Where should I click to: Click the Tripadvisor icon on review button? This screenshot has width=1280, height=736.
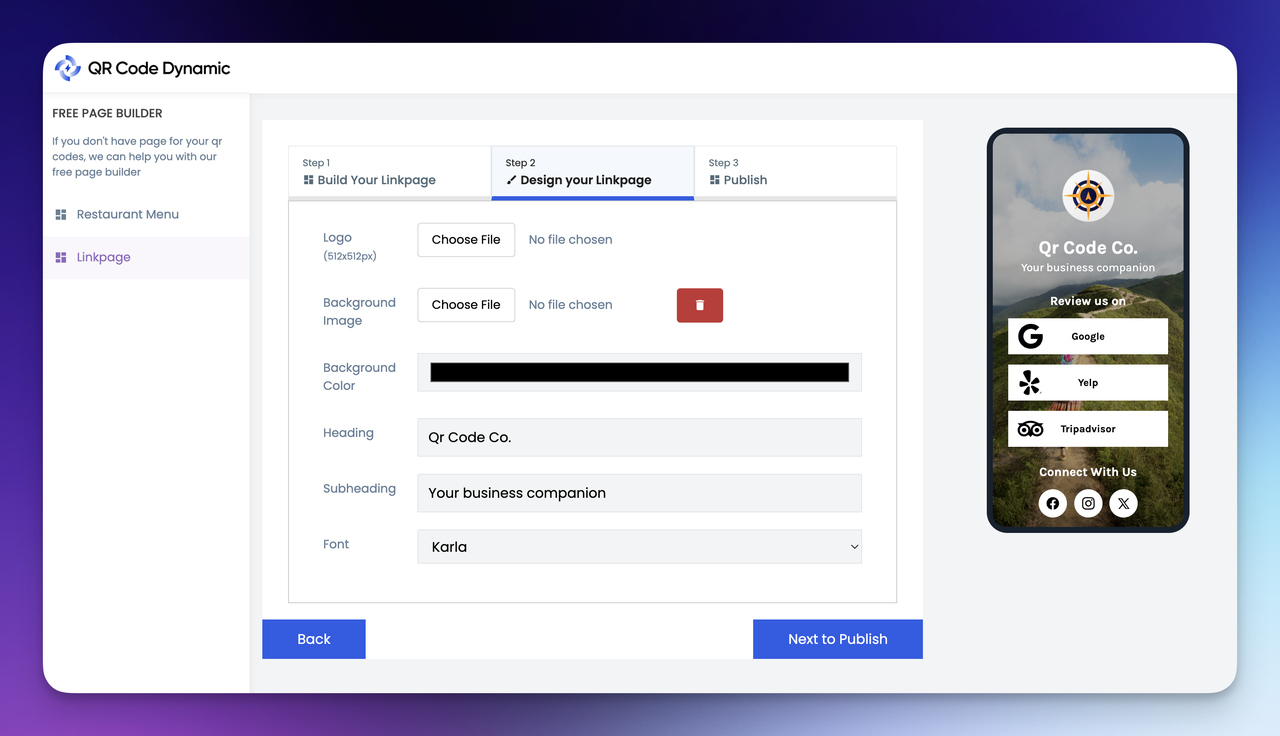[1030, 428]
